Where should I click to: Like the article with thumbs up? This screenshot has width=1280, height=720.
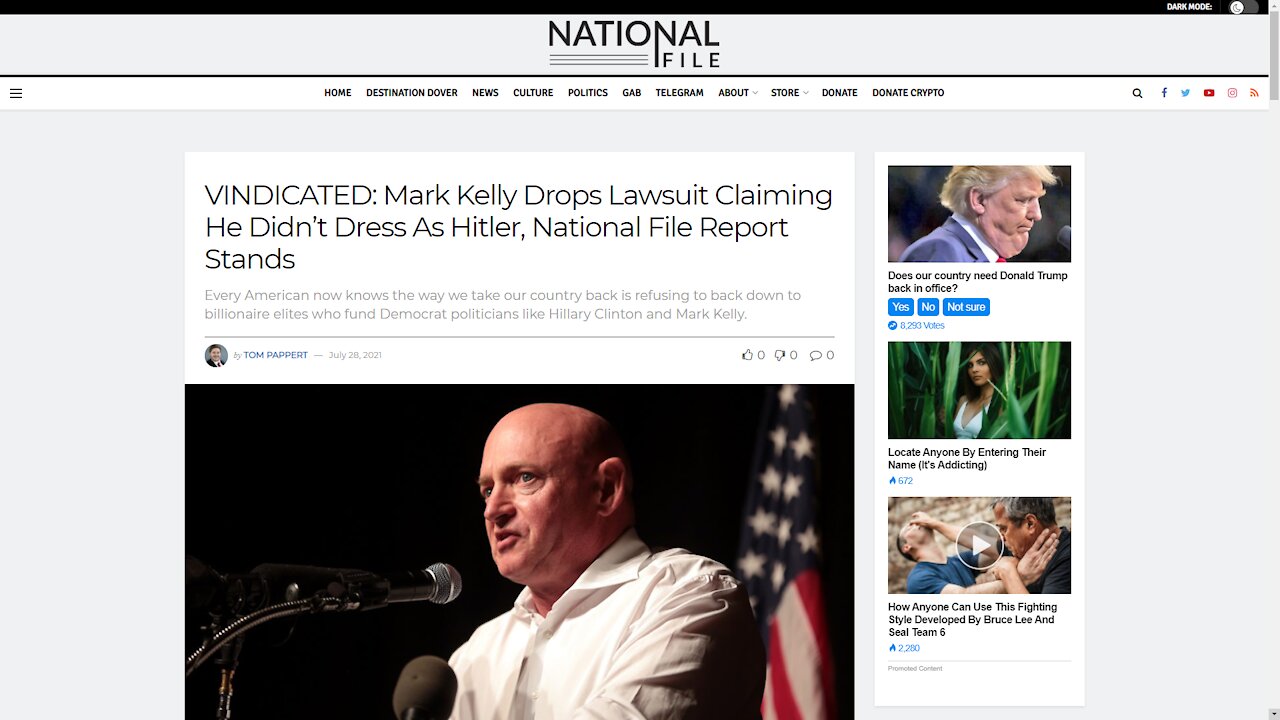(747, 355)
